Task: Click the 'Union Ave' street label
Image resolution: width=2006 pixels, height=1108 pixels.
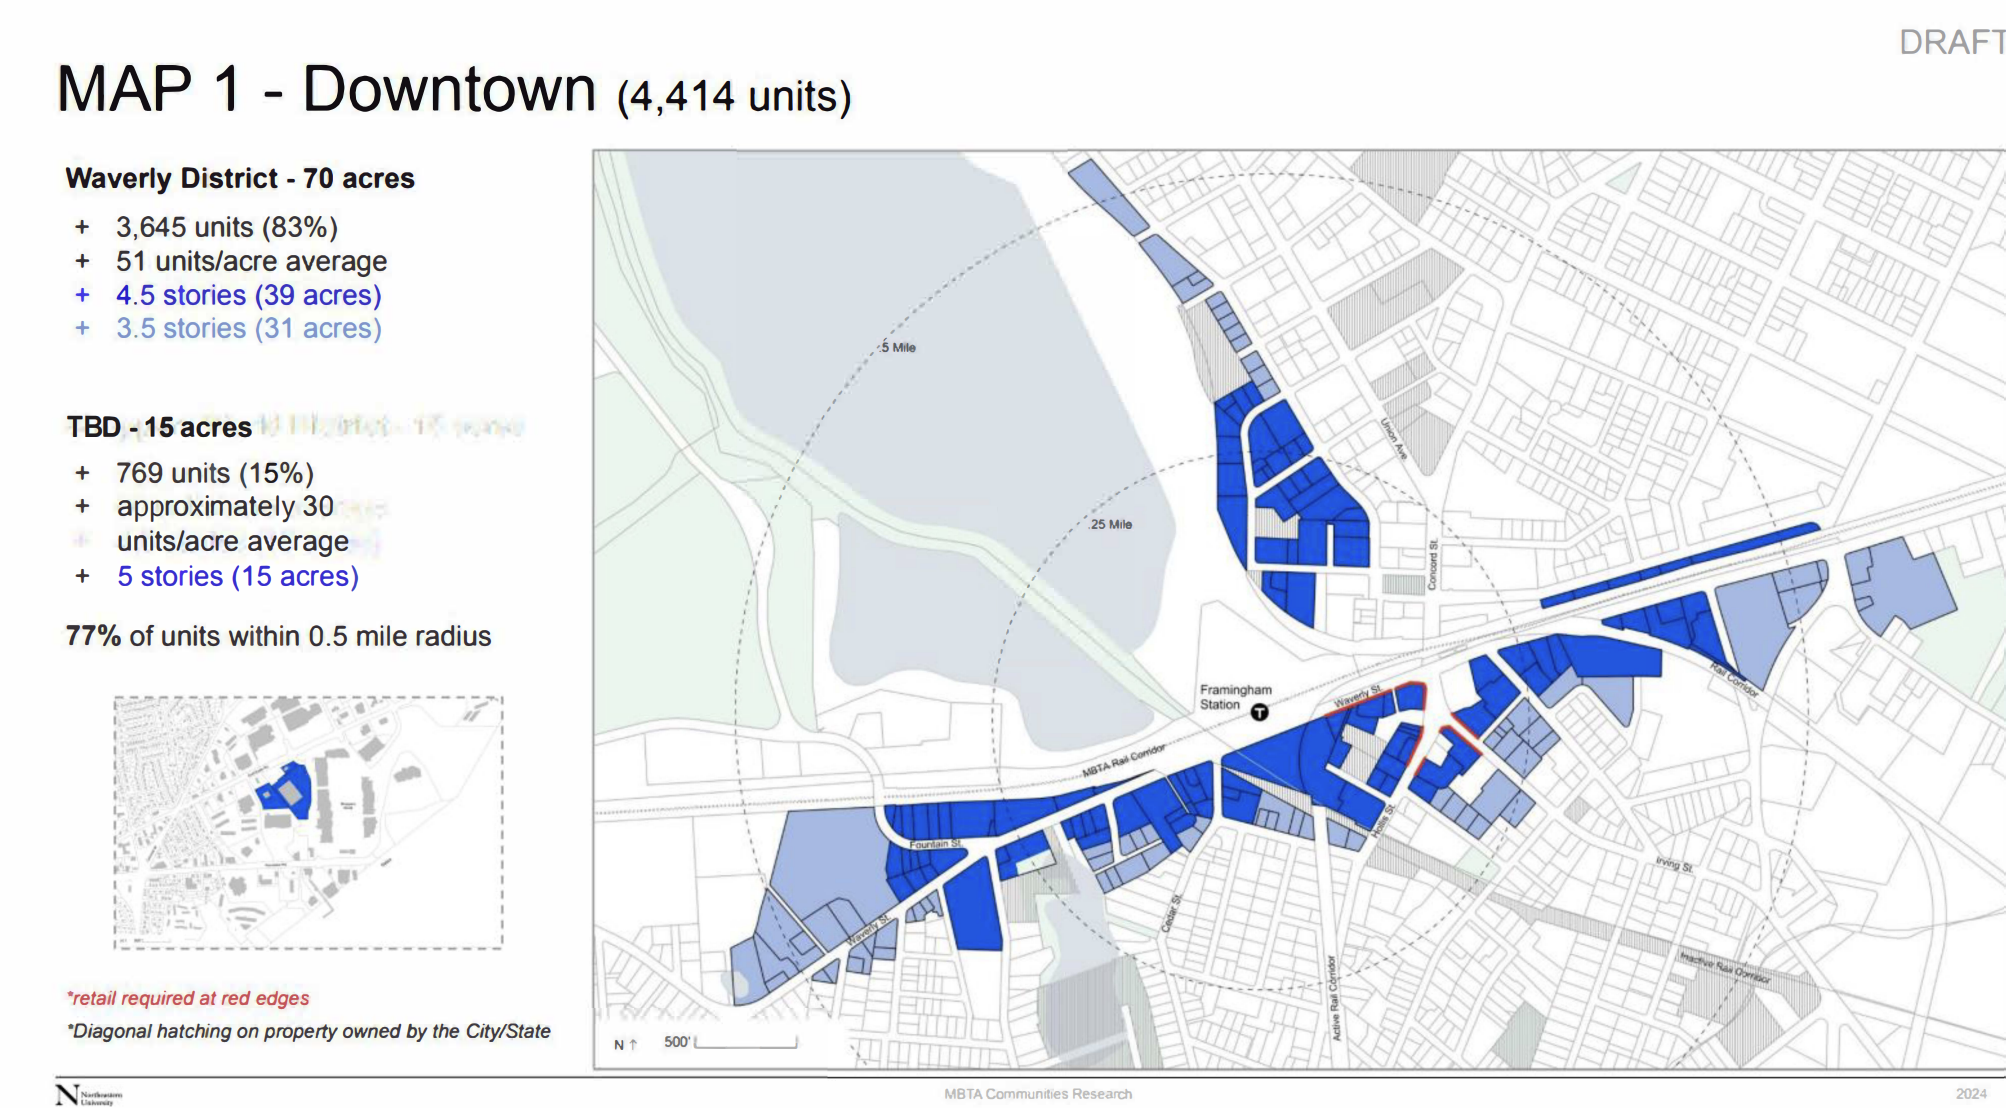Action: click(1394, 439)
